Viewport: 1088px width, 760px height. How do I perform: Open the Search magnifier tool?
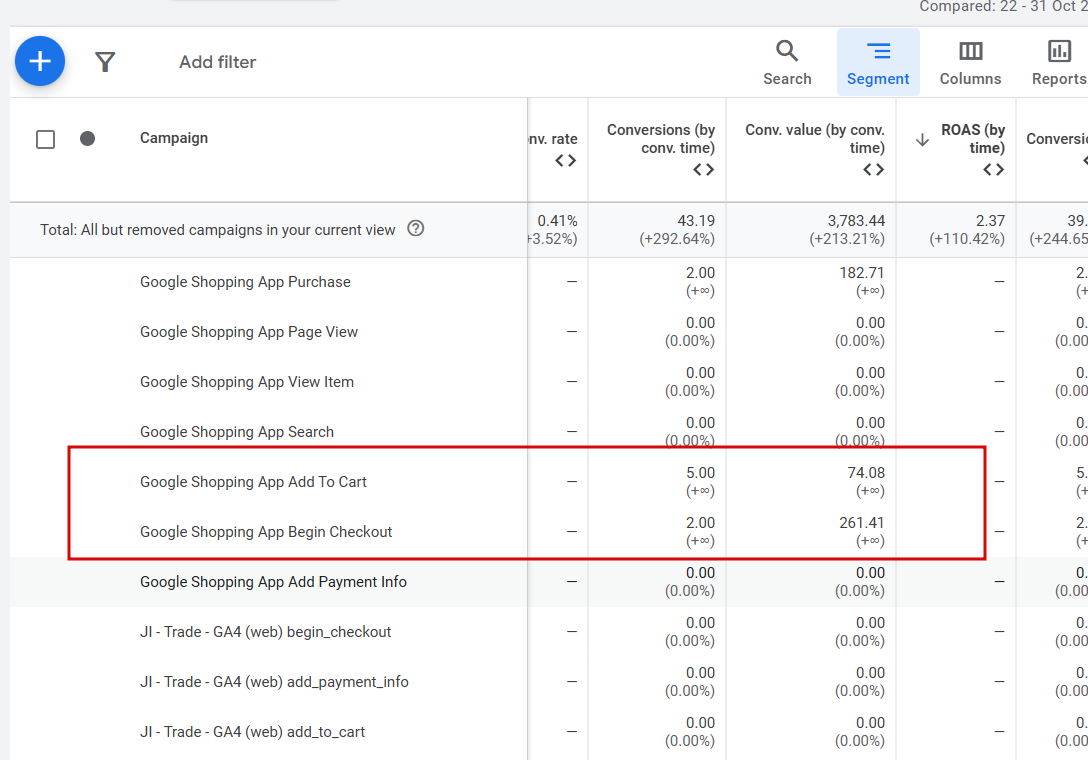click(x=787, y=63)
